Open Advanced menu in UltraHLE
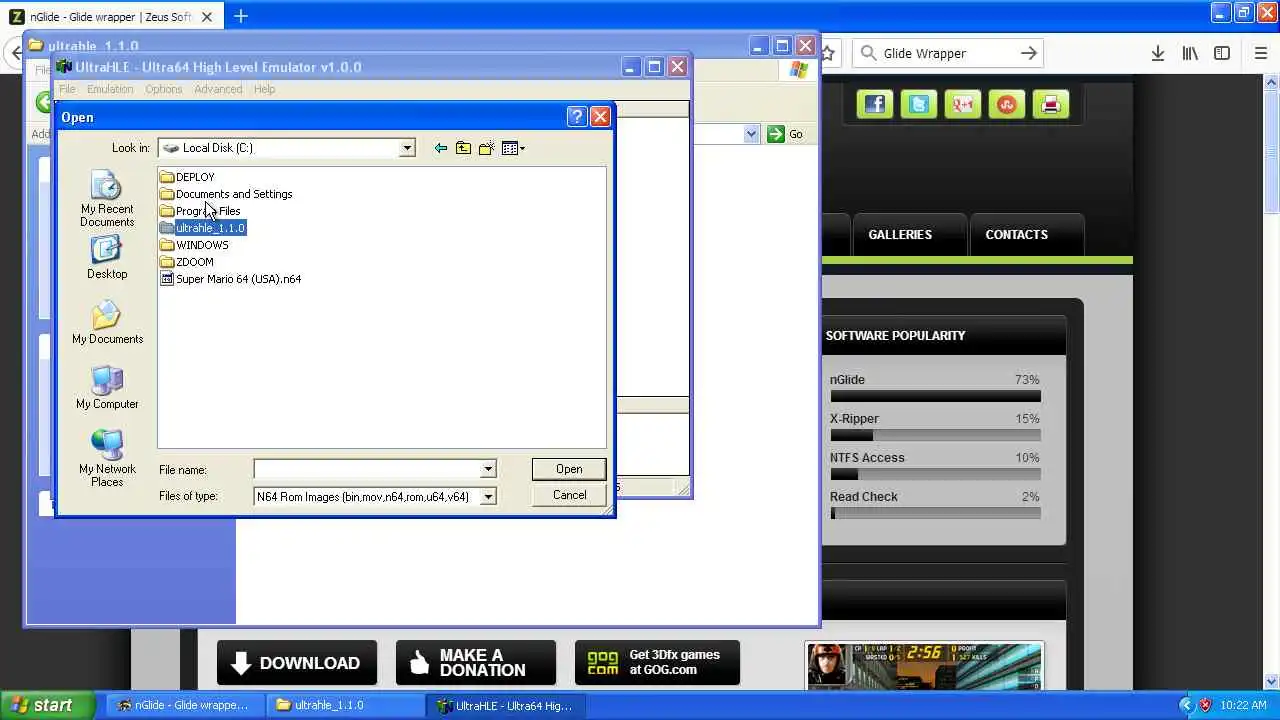1280x720 pixels. point(218,89)
